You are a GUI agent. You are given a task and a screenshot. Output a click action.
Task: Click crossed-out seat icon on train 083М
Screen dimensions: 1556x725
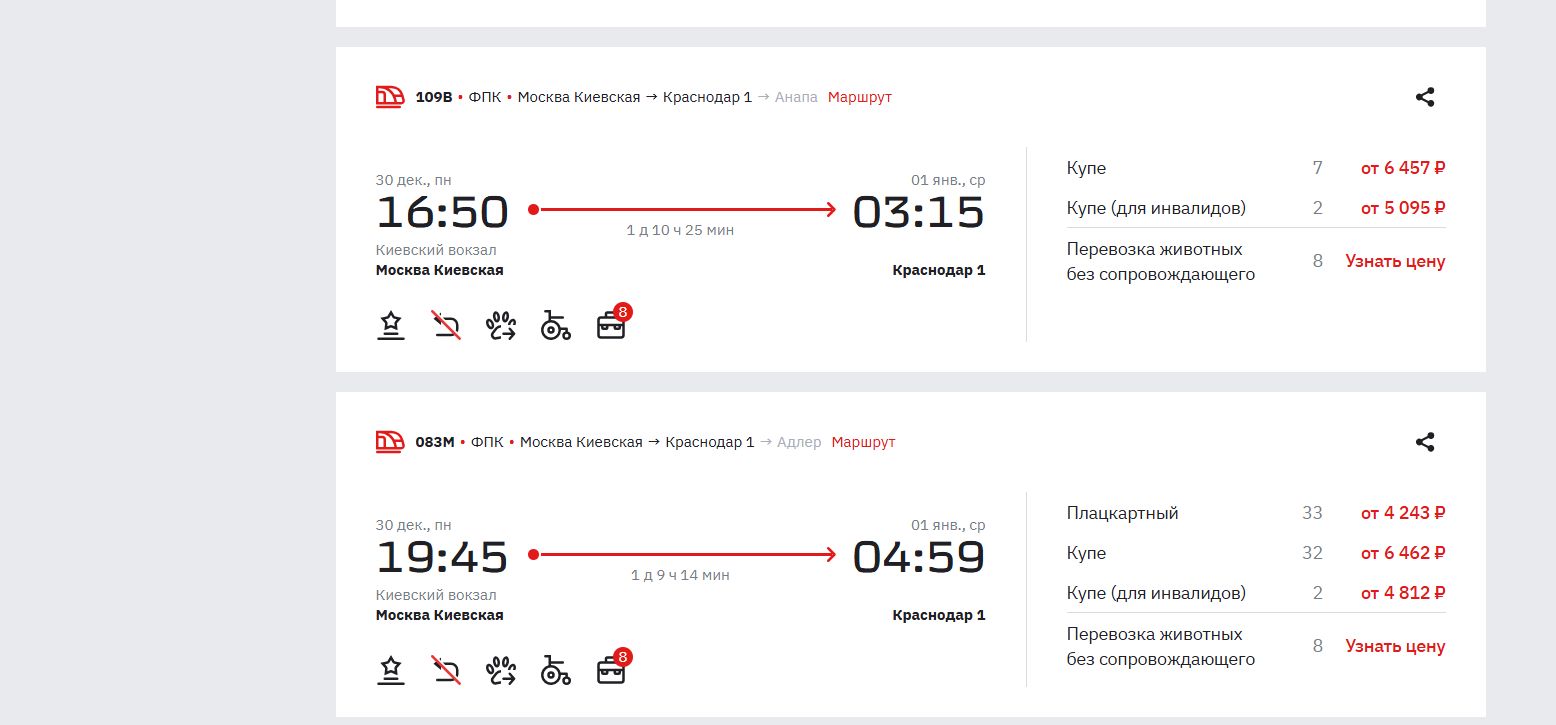446,671
